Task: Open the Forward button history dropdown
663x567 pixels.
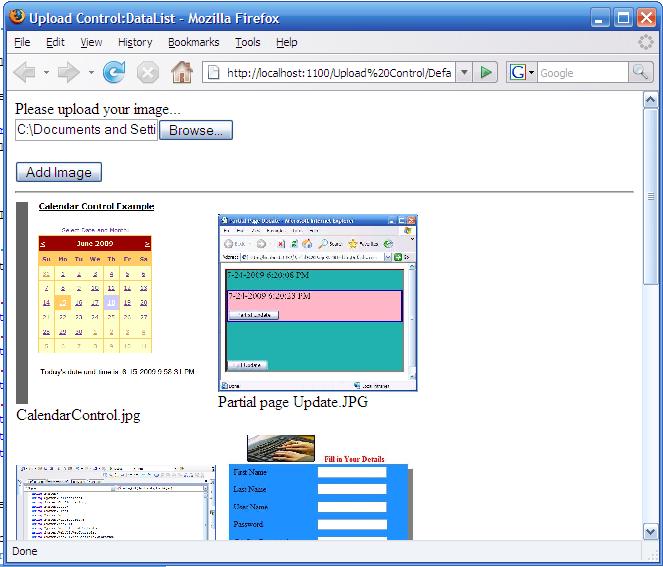Action: click(91, 73)
